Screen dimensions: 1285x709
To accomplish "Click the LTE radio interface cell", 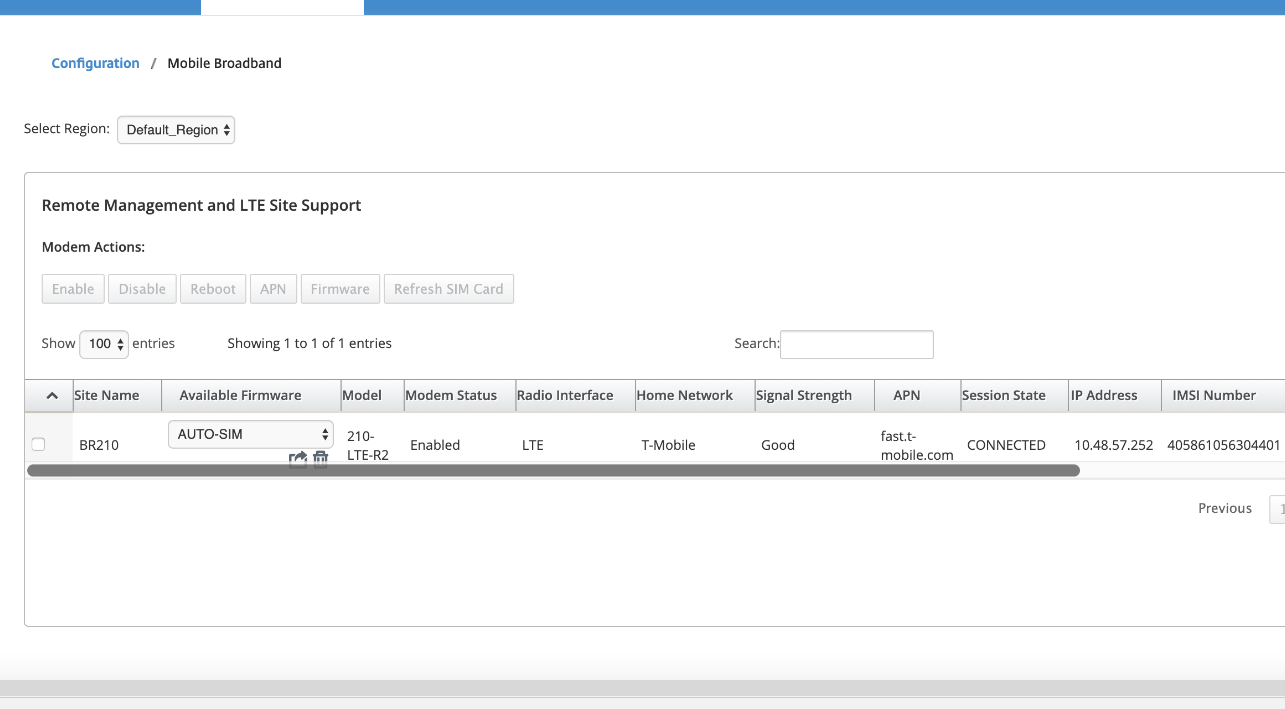I will click(x=533, y=445).
